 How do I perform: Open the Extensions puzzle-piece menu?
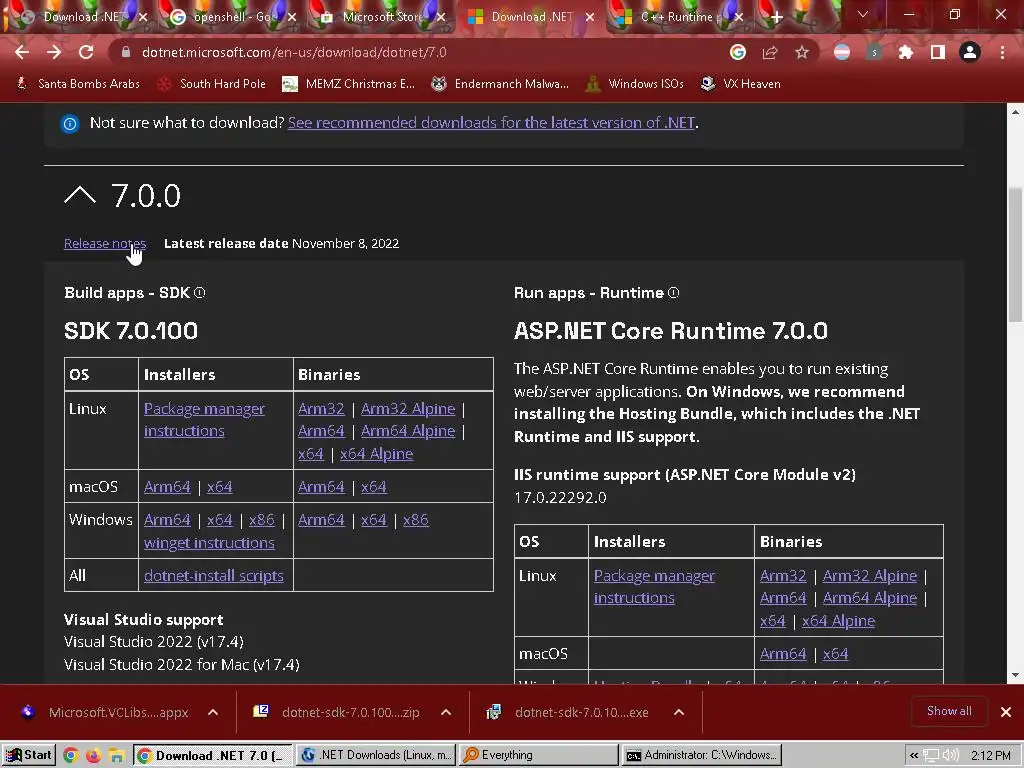pyautogui.click(x=906, y=52)
